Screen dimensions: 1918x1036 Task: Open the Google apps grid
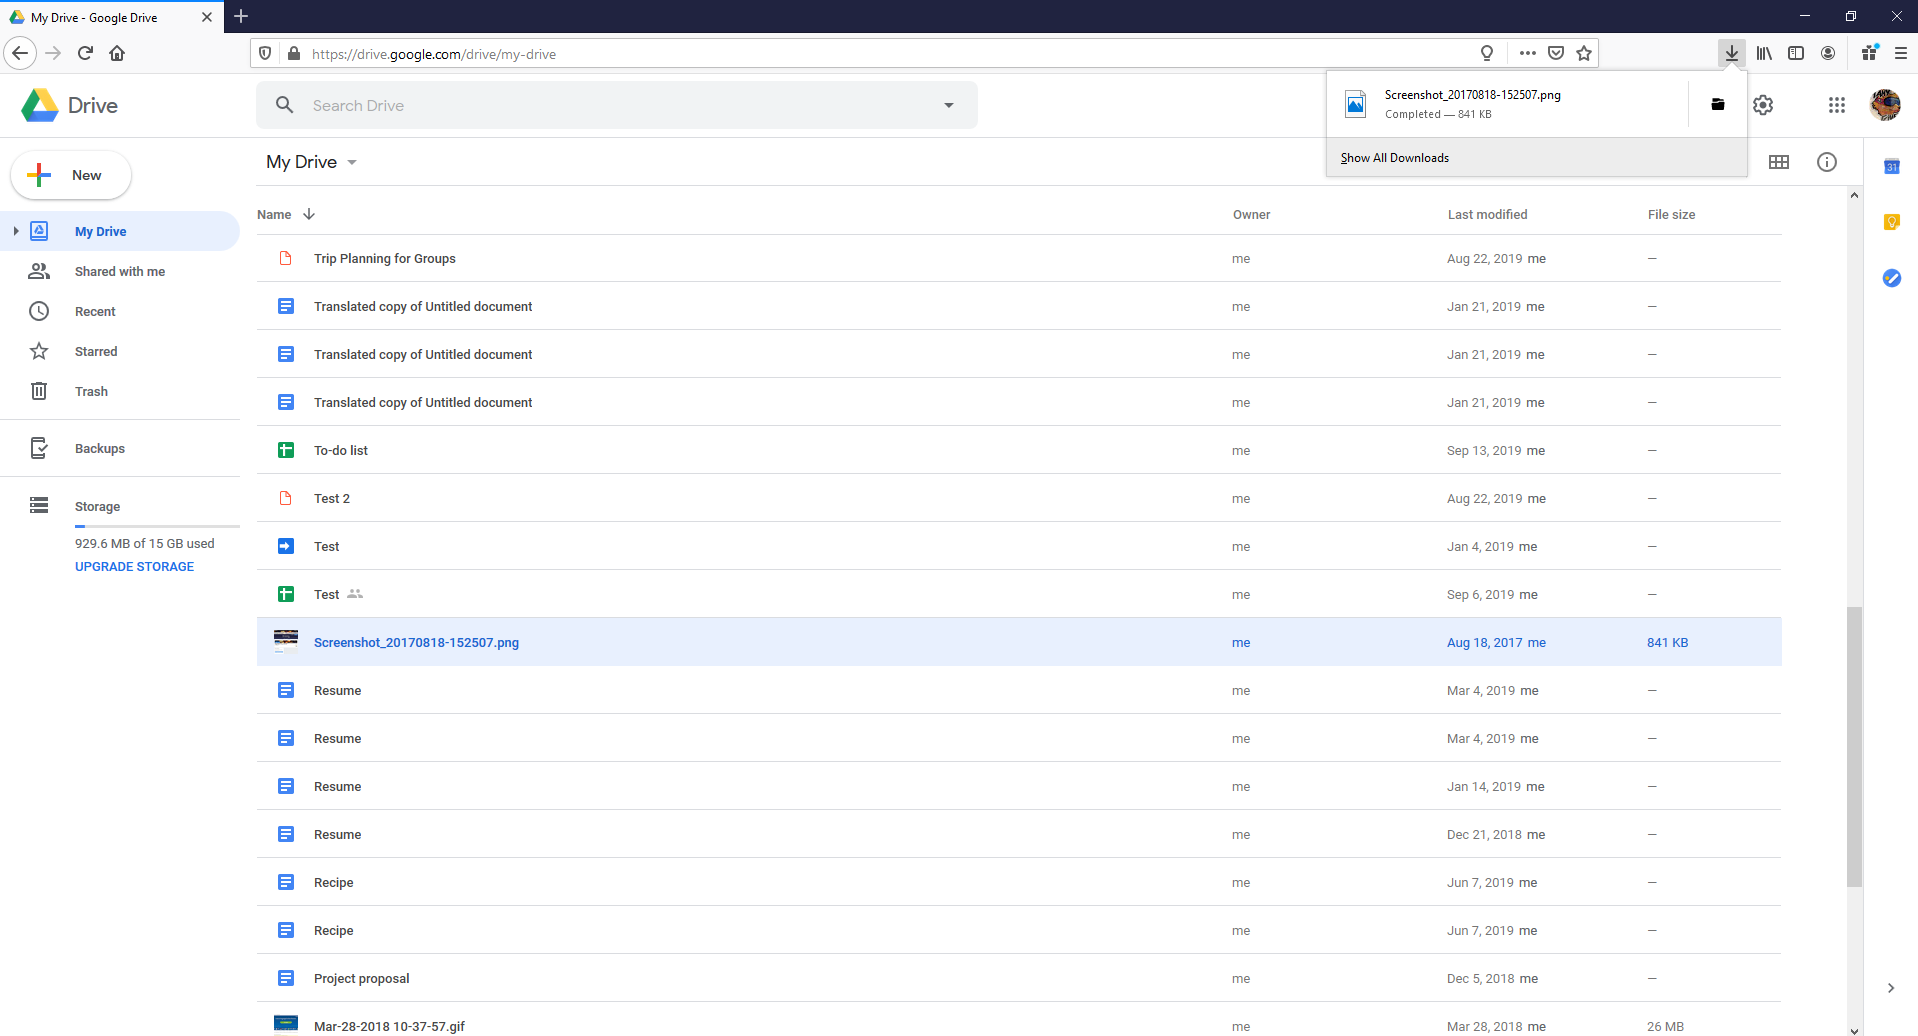click(x=1837, y=104)
